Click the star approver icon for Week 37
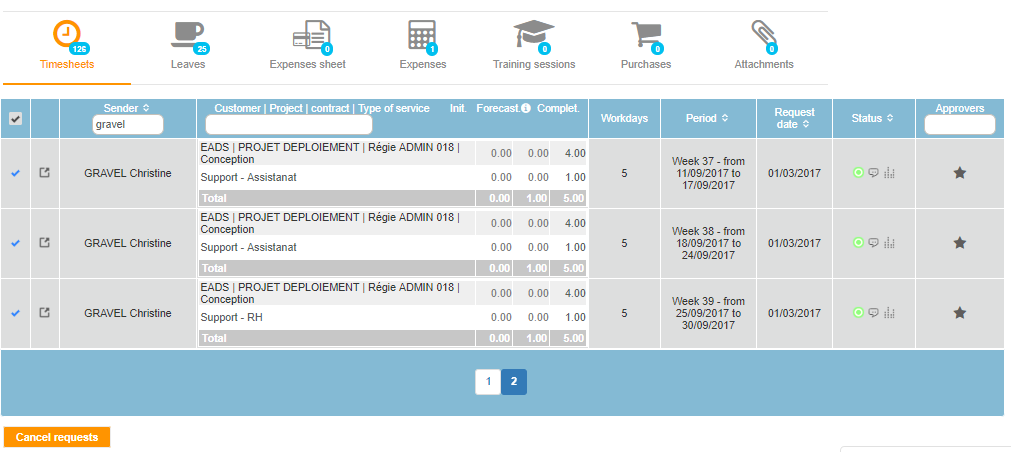 pyautogui.click(x=959, y=173)
